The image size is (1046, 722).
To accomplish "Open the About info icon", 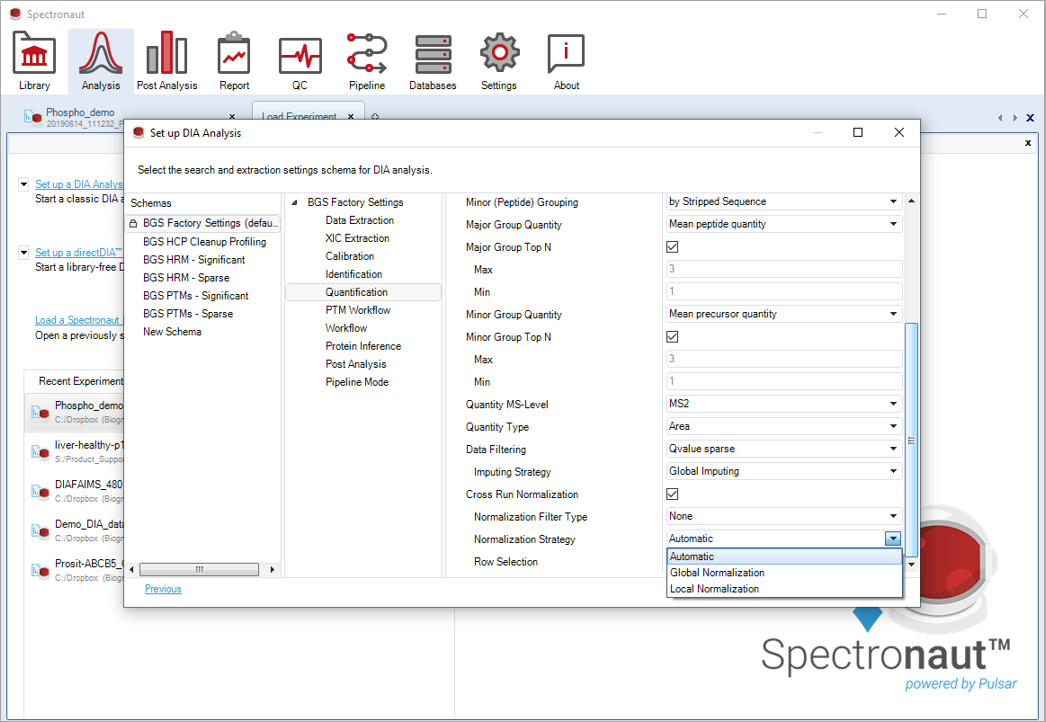I will (x=566, y=61).
